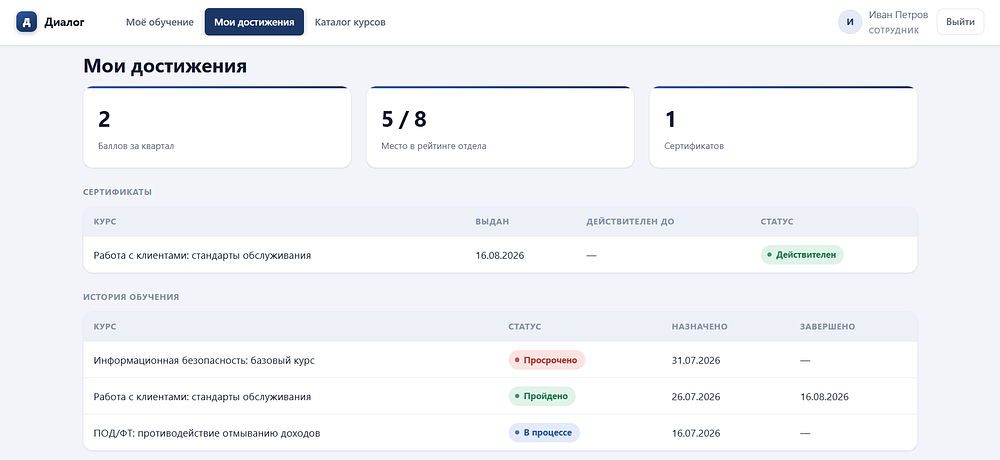This screenshot has height=460, width=1000.
Task: Click the СЕРТИФИКАТЫ section title
Action: pyautogui.click(x=117, y=192)
